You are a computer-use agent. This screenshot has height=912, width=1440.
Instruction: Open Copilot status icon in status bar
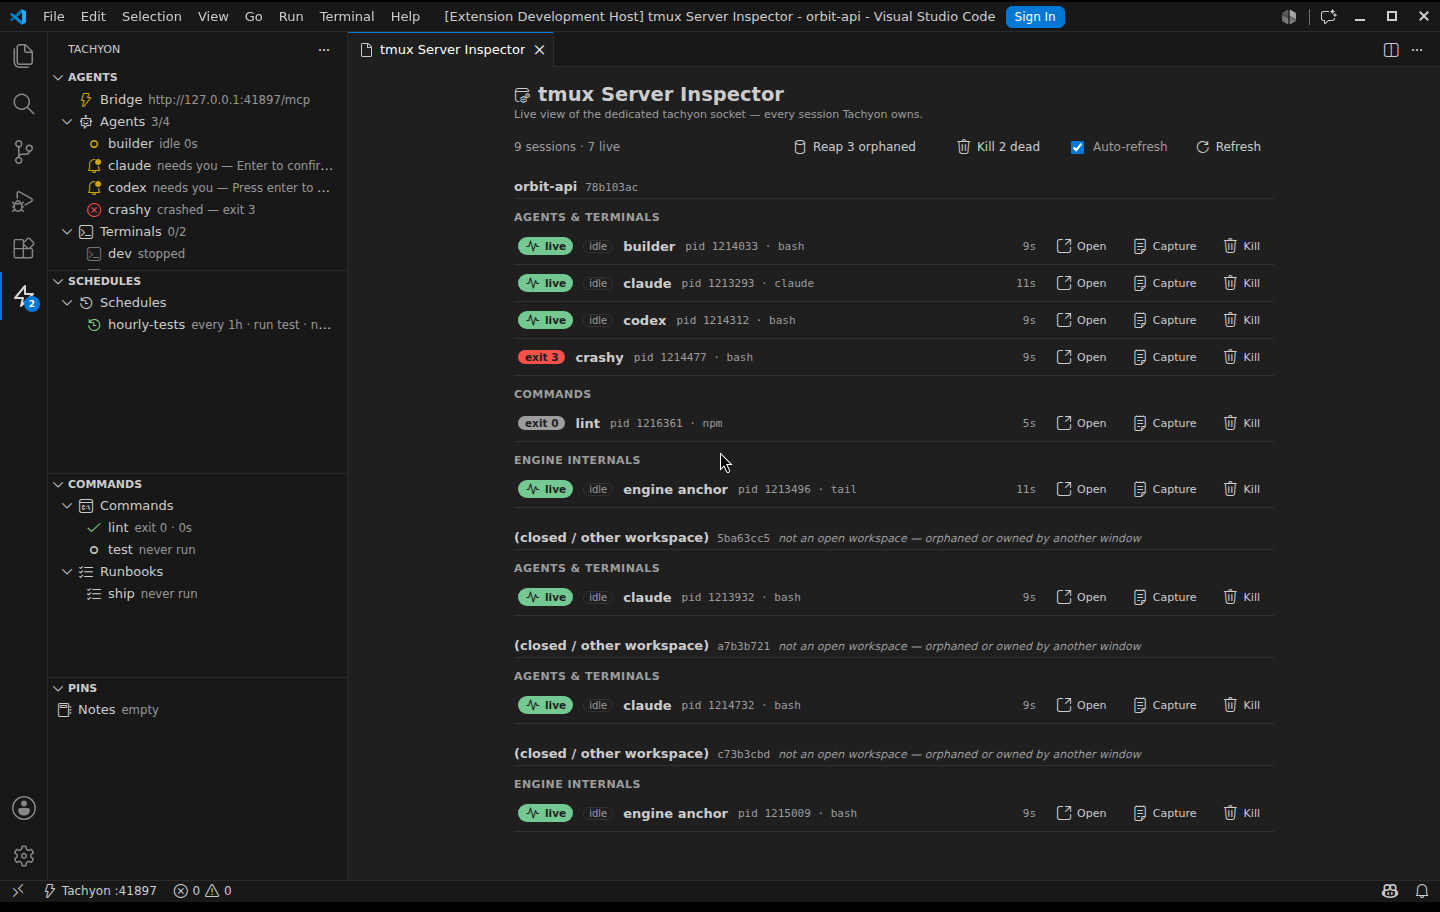(1390, 890)
